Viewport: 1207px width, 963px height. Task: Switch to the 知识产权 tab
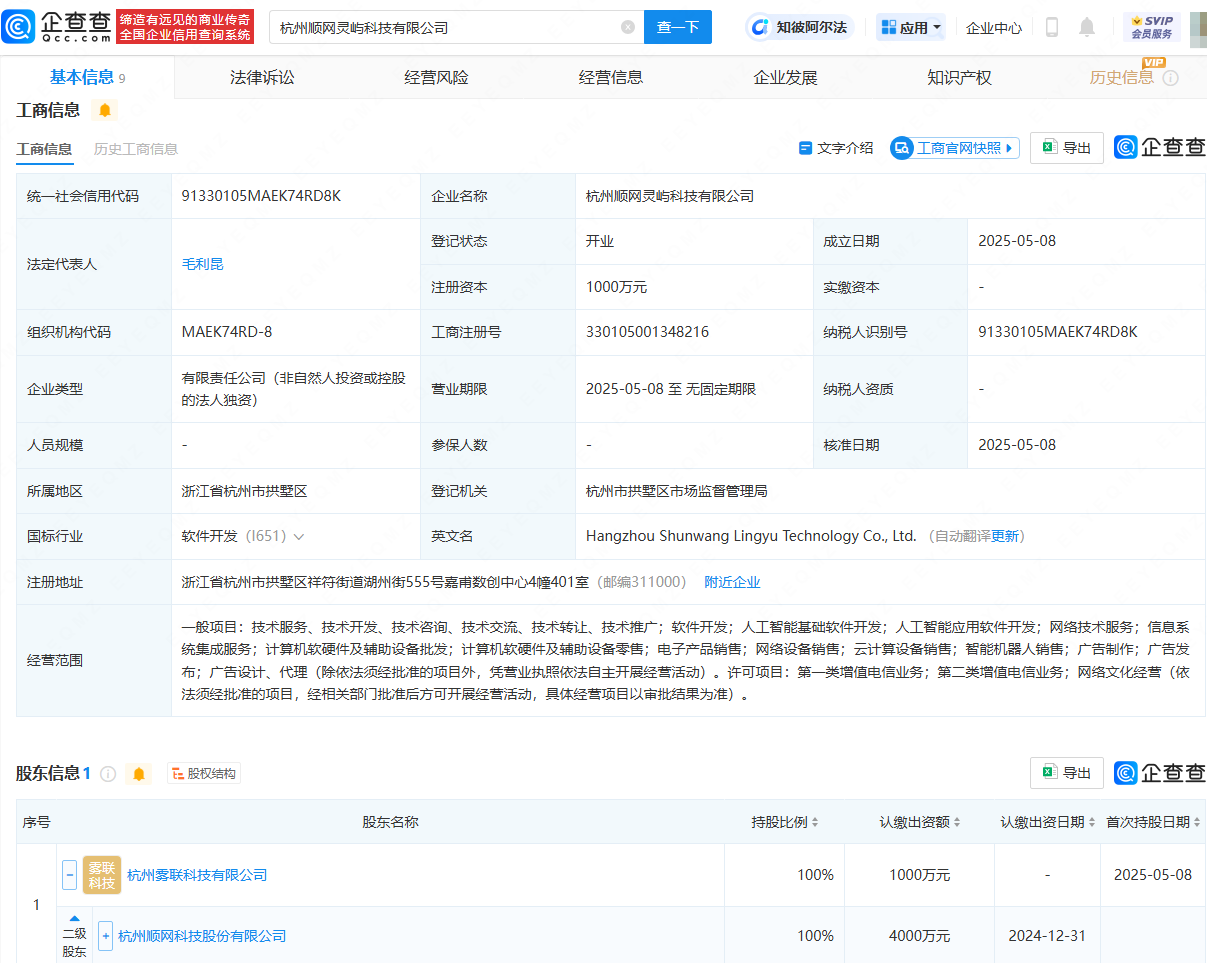click(x=959, y=77)
